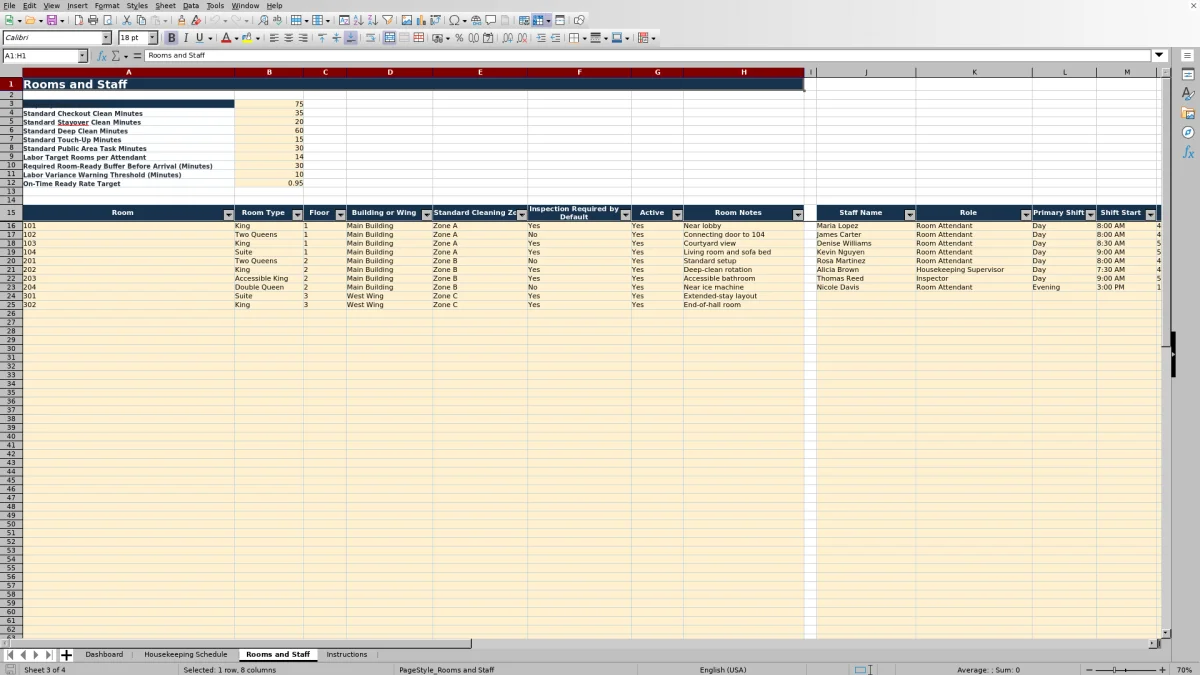The height and width of the screenshot is (675, 1200).
Task: Open the Name Box dropdown
Action: click(82, 56)
